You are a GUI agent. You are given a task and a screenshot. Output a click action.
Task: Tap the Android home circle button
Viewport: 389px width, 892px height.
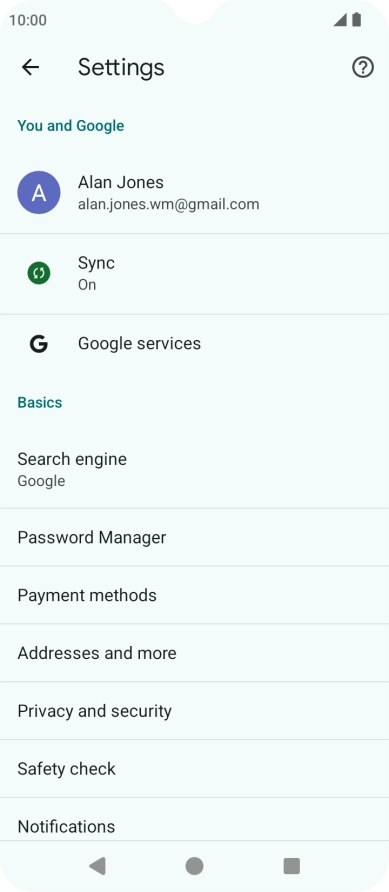(194, 866)
